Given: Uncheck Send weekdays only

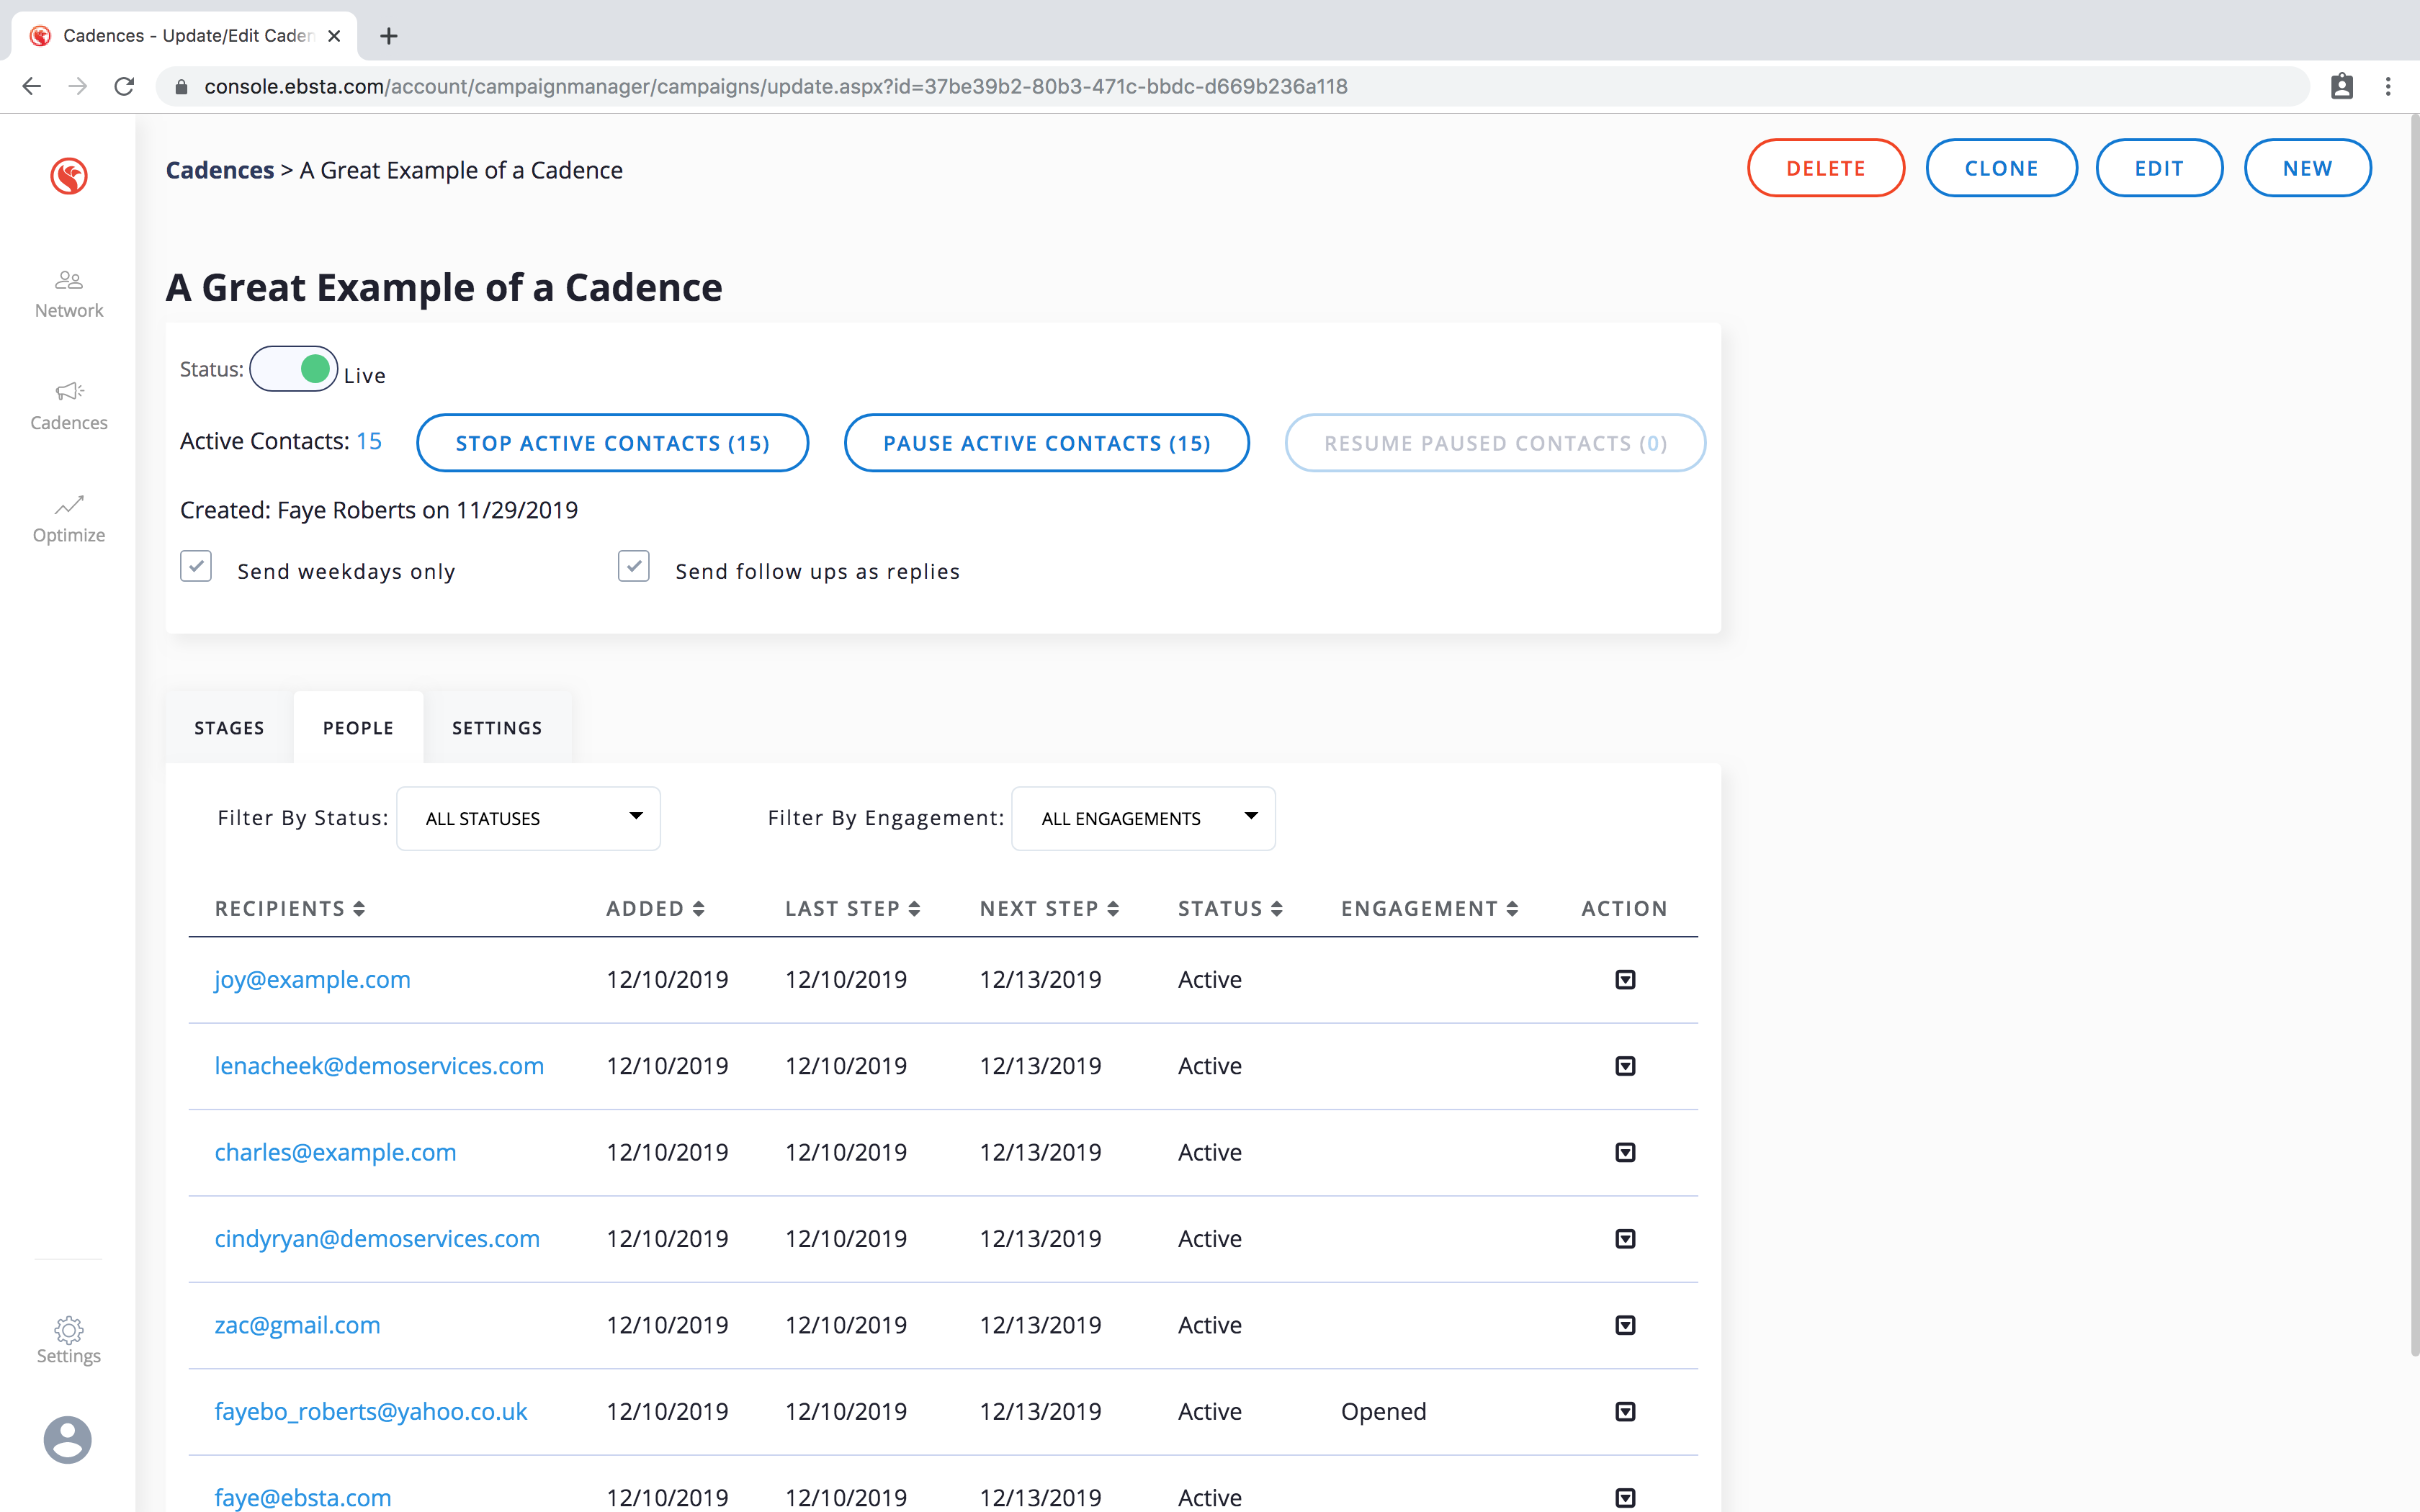Looking at the screenshot, I should pyautogui.click(x=196, y=566).
